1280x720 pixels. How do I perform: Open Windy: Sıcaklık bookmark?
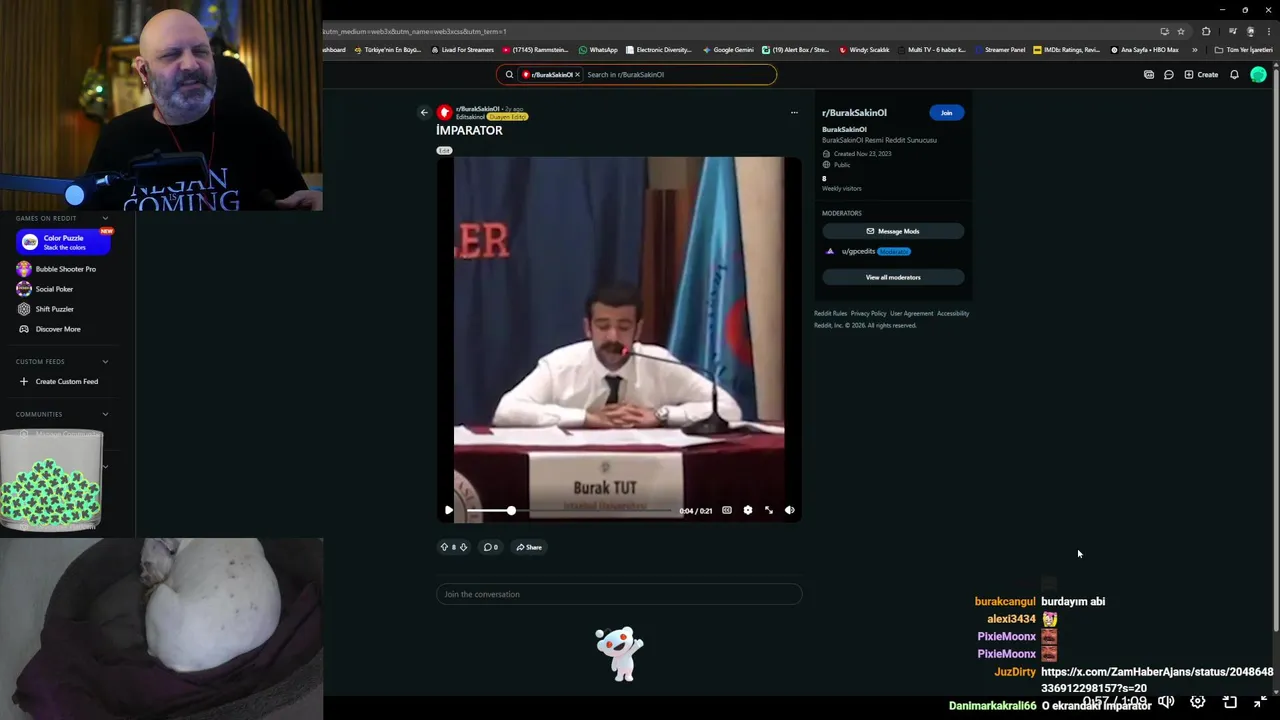pyautogui.click(x=865, y=49)
